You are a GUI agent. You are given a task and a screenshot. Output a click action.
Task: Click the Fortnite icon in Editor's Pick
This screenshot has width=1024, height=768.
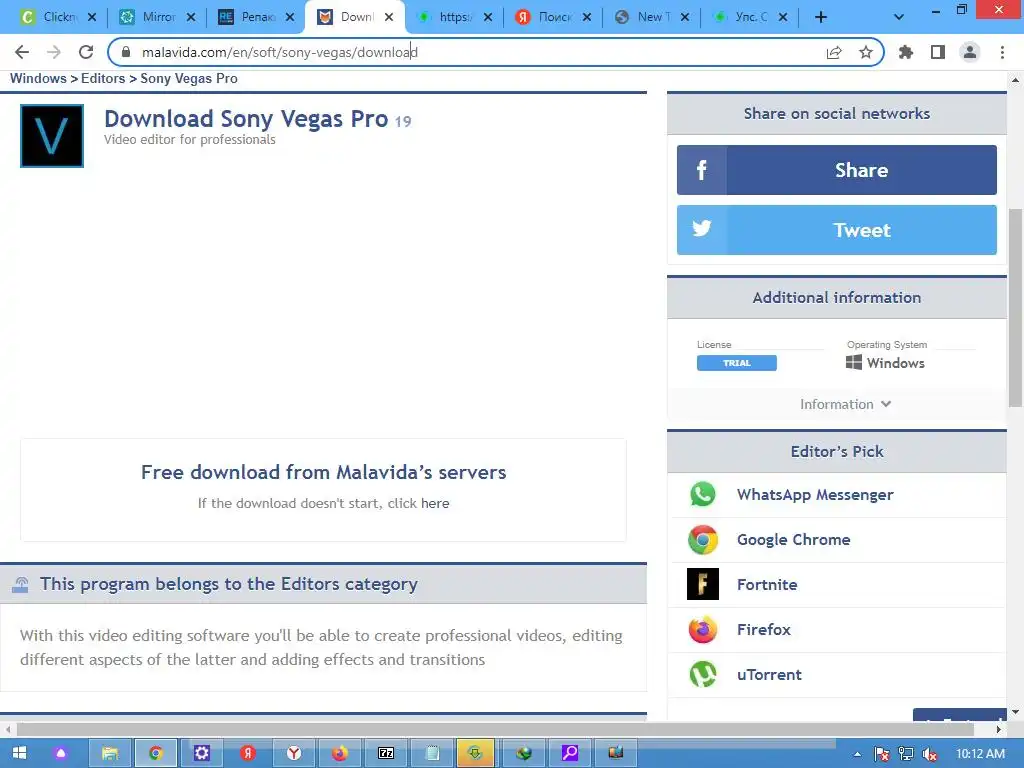point(703,584)
